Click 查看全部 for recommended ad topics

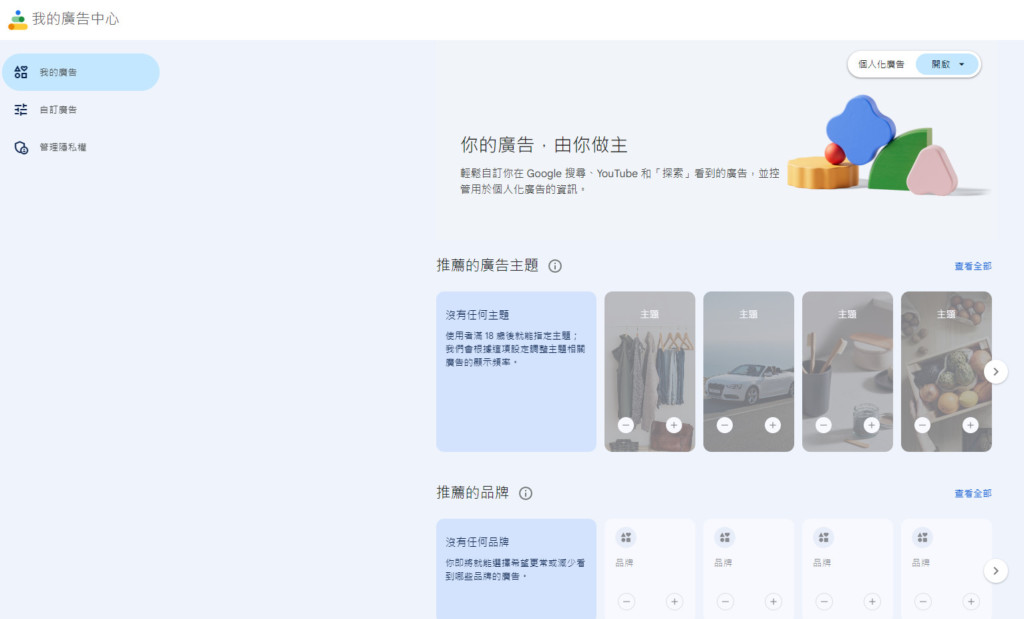(x=972, y=266)
